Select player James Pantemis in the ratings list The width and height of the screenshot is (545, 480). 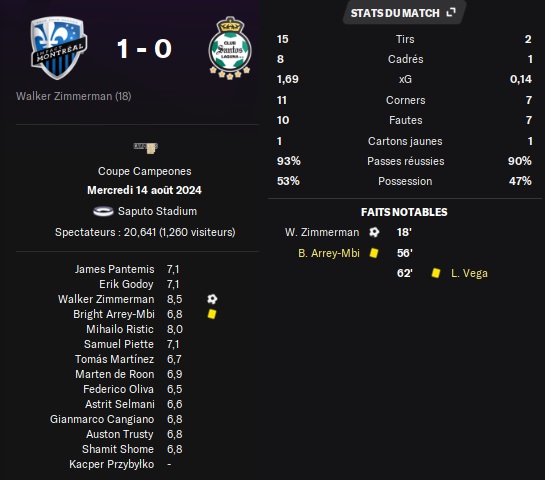(114, 269)
